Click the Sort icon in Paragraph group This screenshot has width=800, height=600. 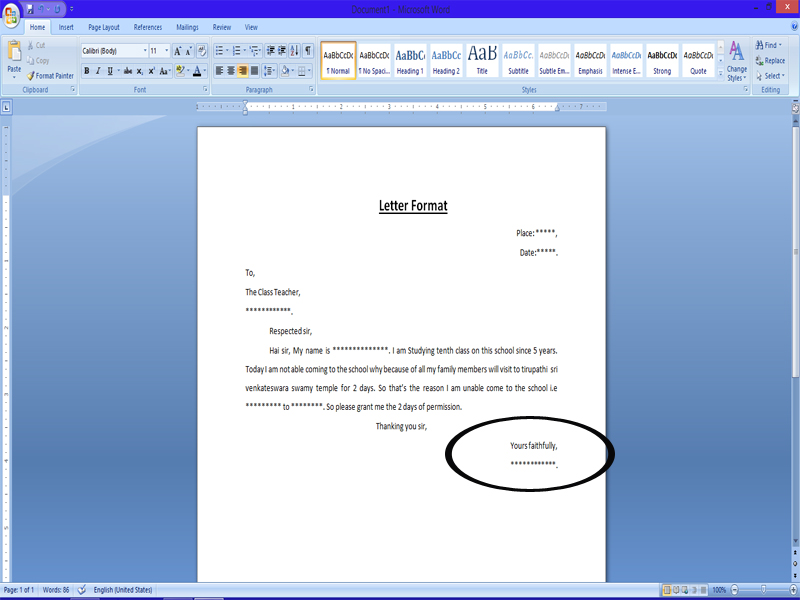pyautogui.click(x=292, y=50)
